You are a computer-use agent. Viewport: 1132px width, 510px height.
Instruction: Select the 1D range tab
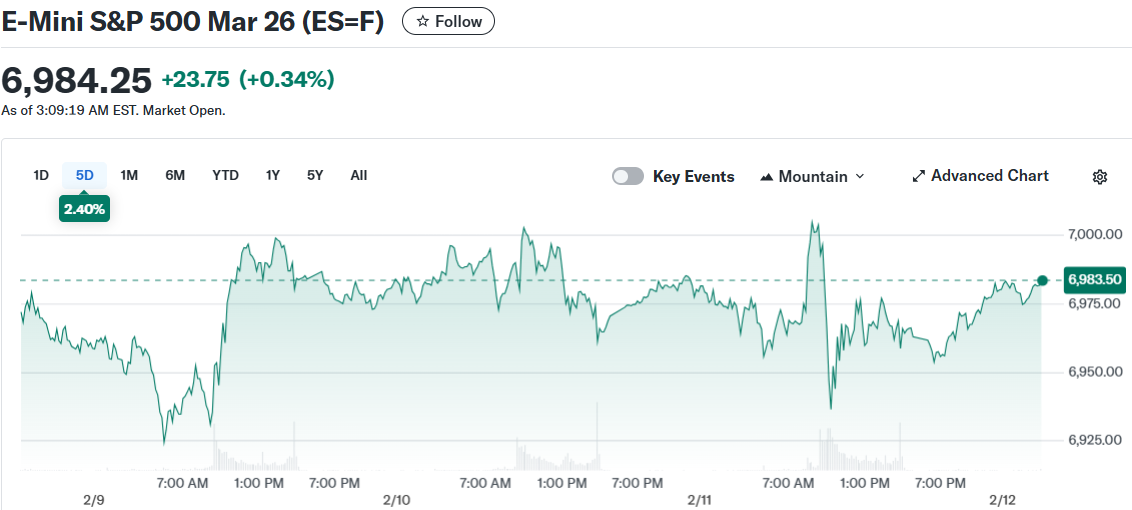(x=41, y=176)
